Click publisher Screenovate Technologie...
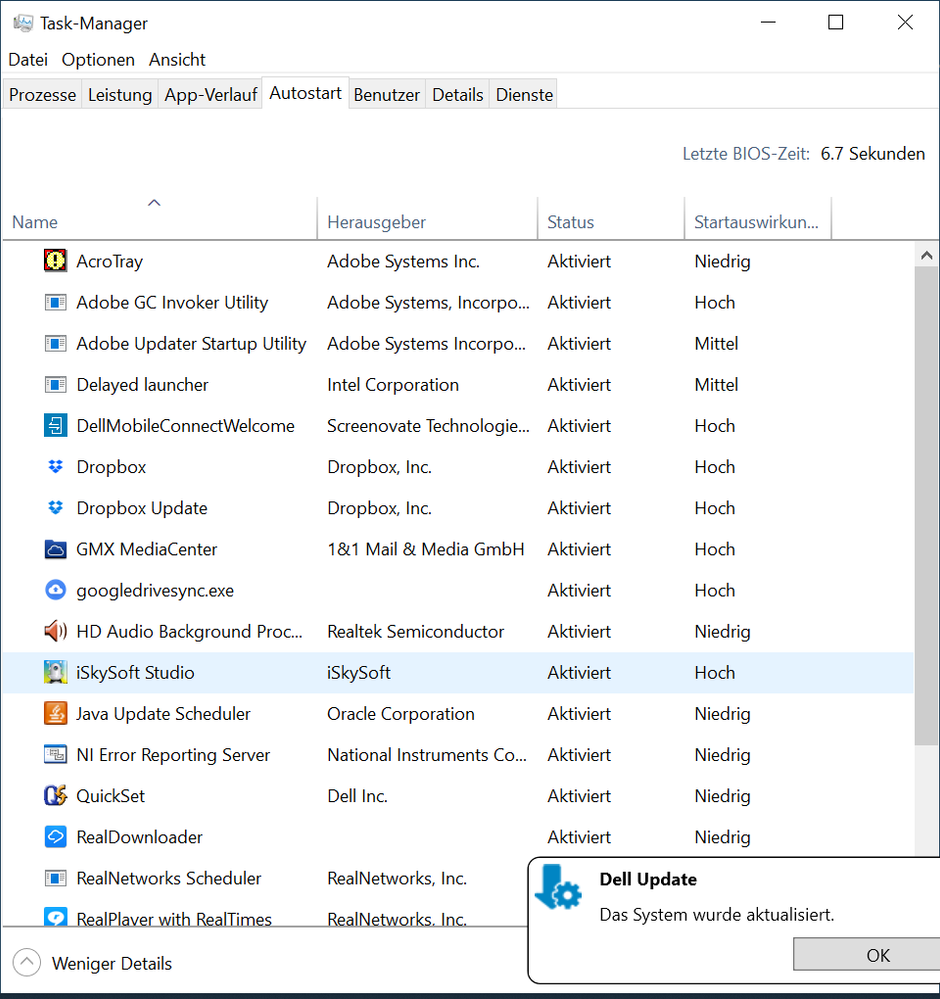This screenshot has width=940, height=999. click(428, 426)
